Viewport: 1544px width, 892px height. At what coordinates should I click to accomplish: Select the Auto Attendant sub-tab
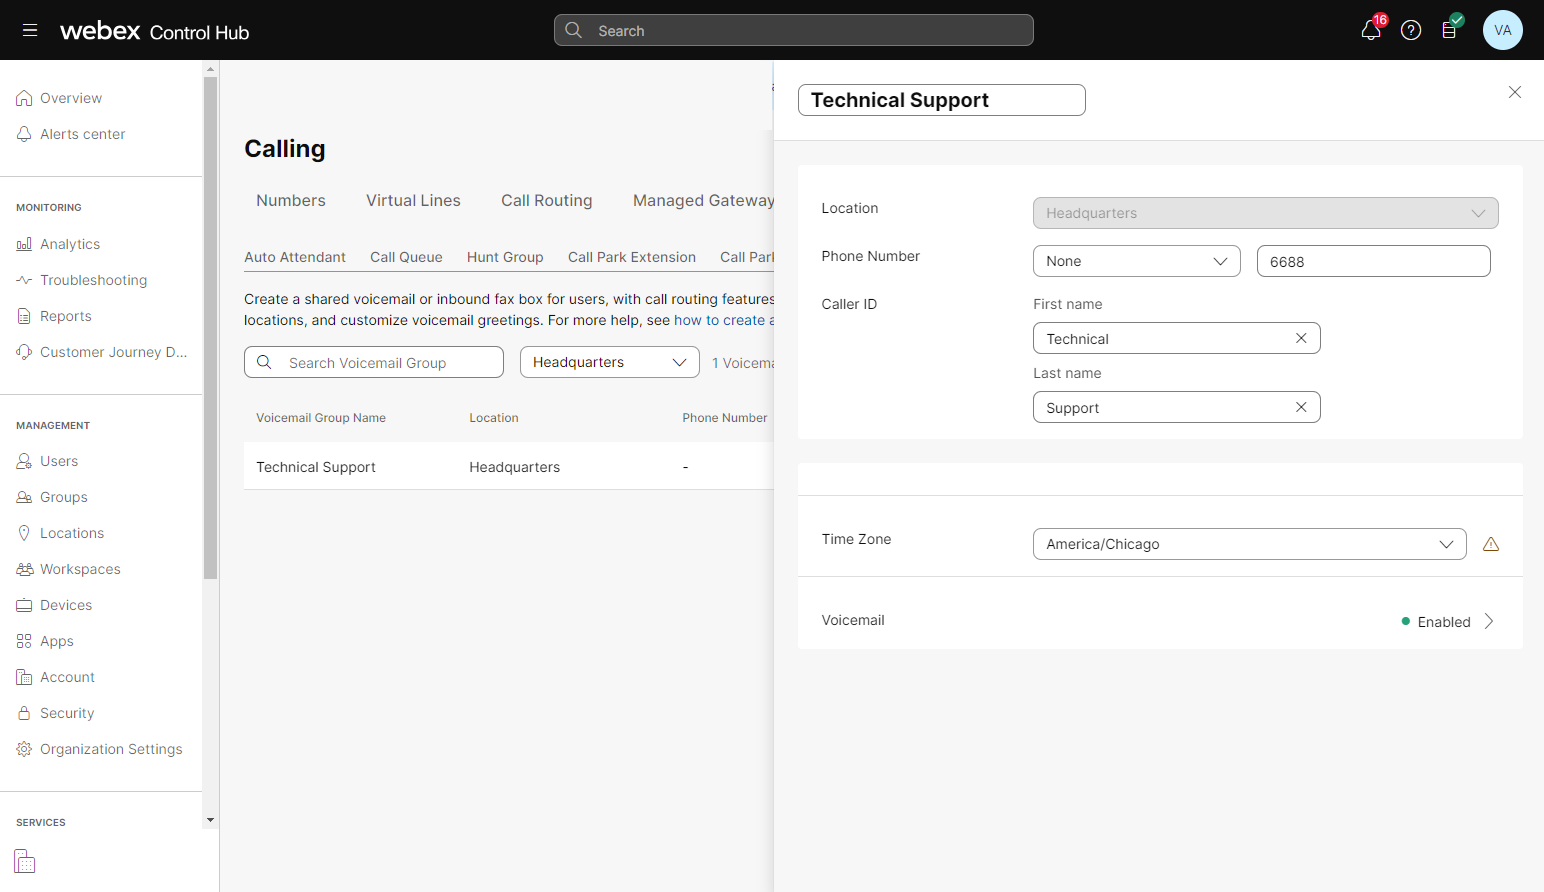(x=295, y=257)
